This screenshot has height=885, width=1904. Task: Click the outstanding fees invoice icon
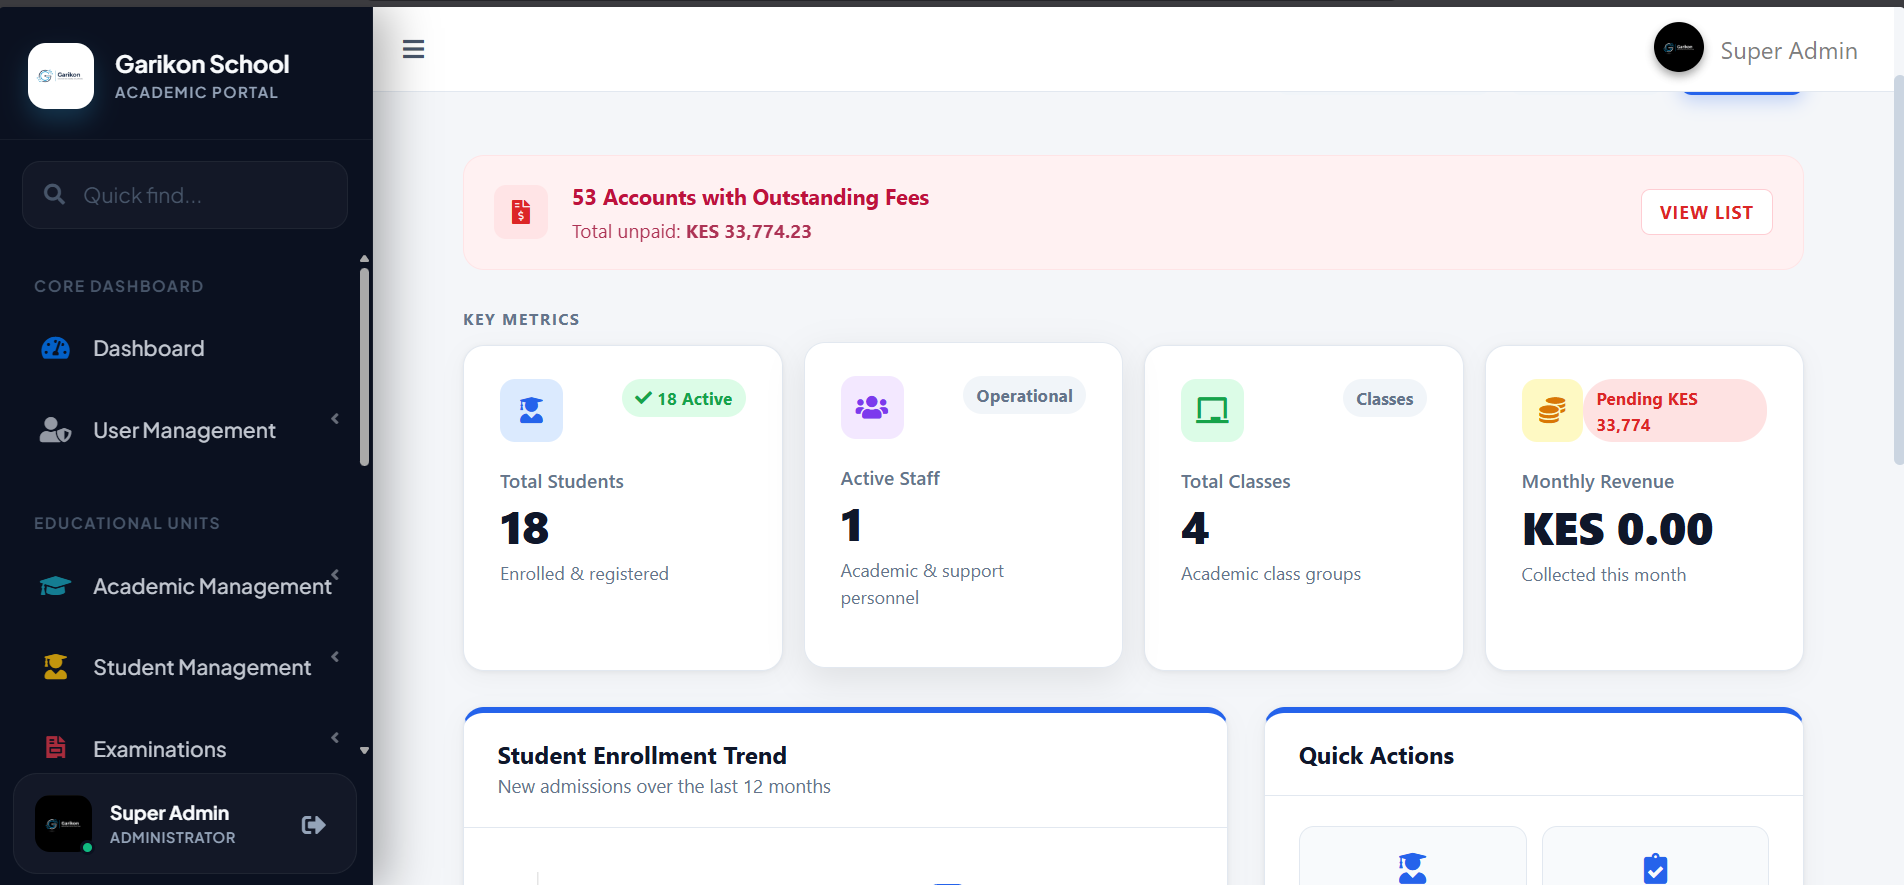click(x=521, y=212)
